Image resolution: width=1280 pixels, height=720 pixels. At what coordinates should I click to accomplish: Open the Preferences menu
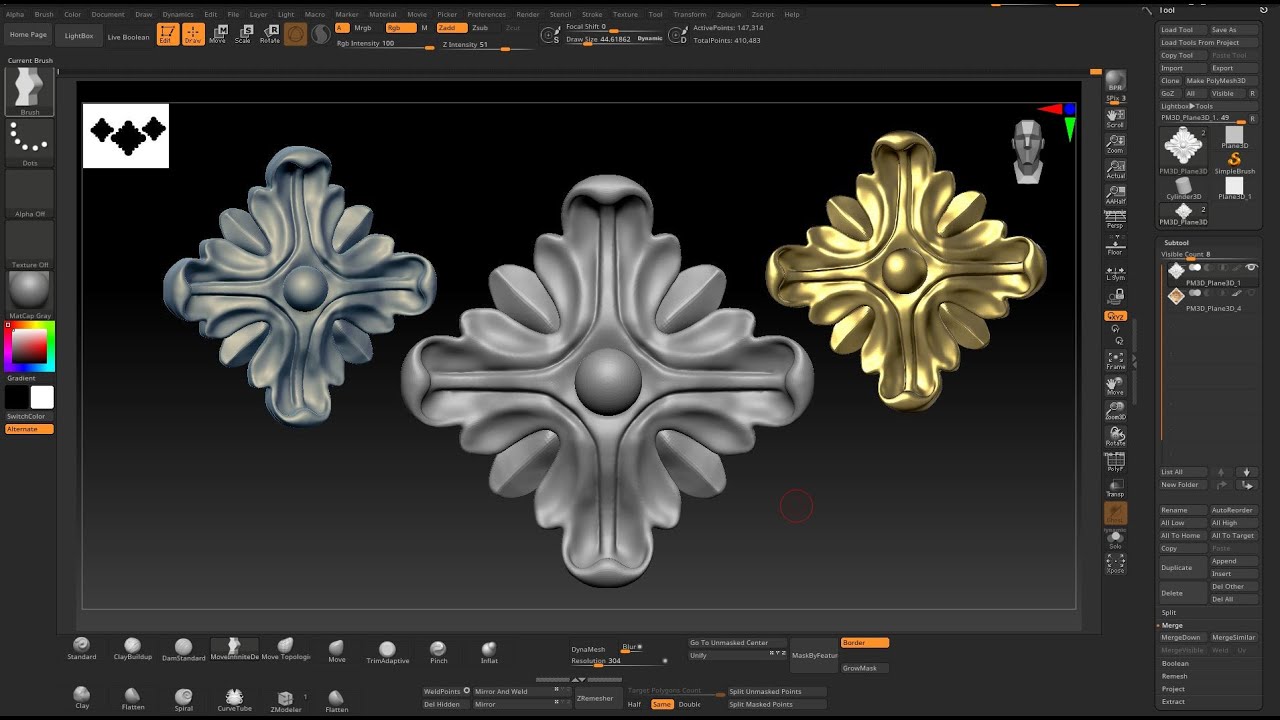coord(487,15)
